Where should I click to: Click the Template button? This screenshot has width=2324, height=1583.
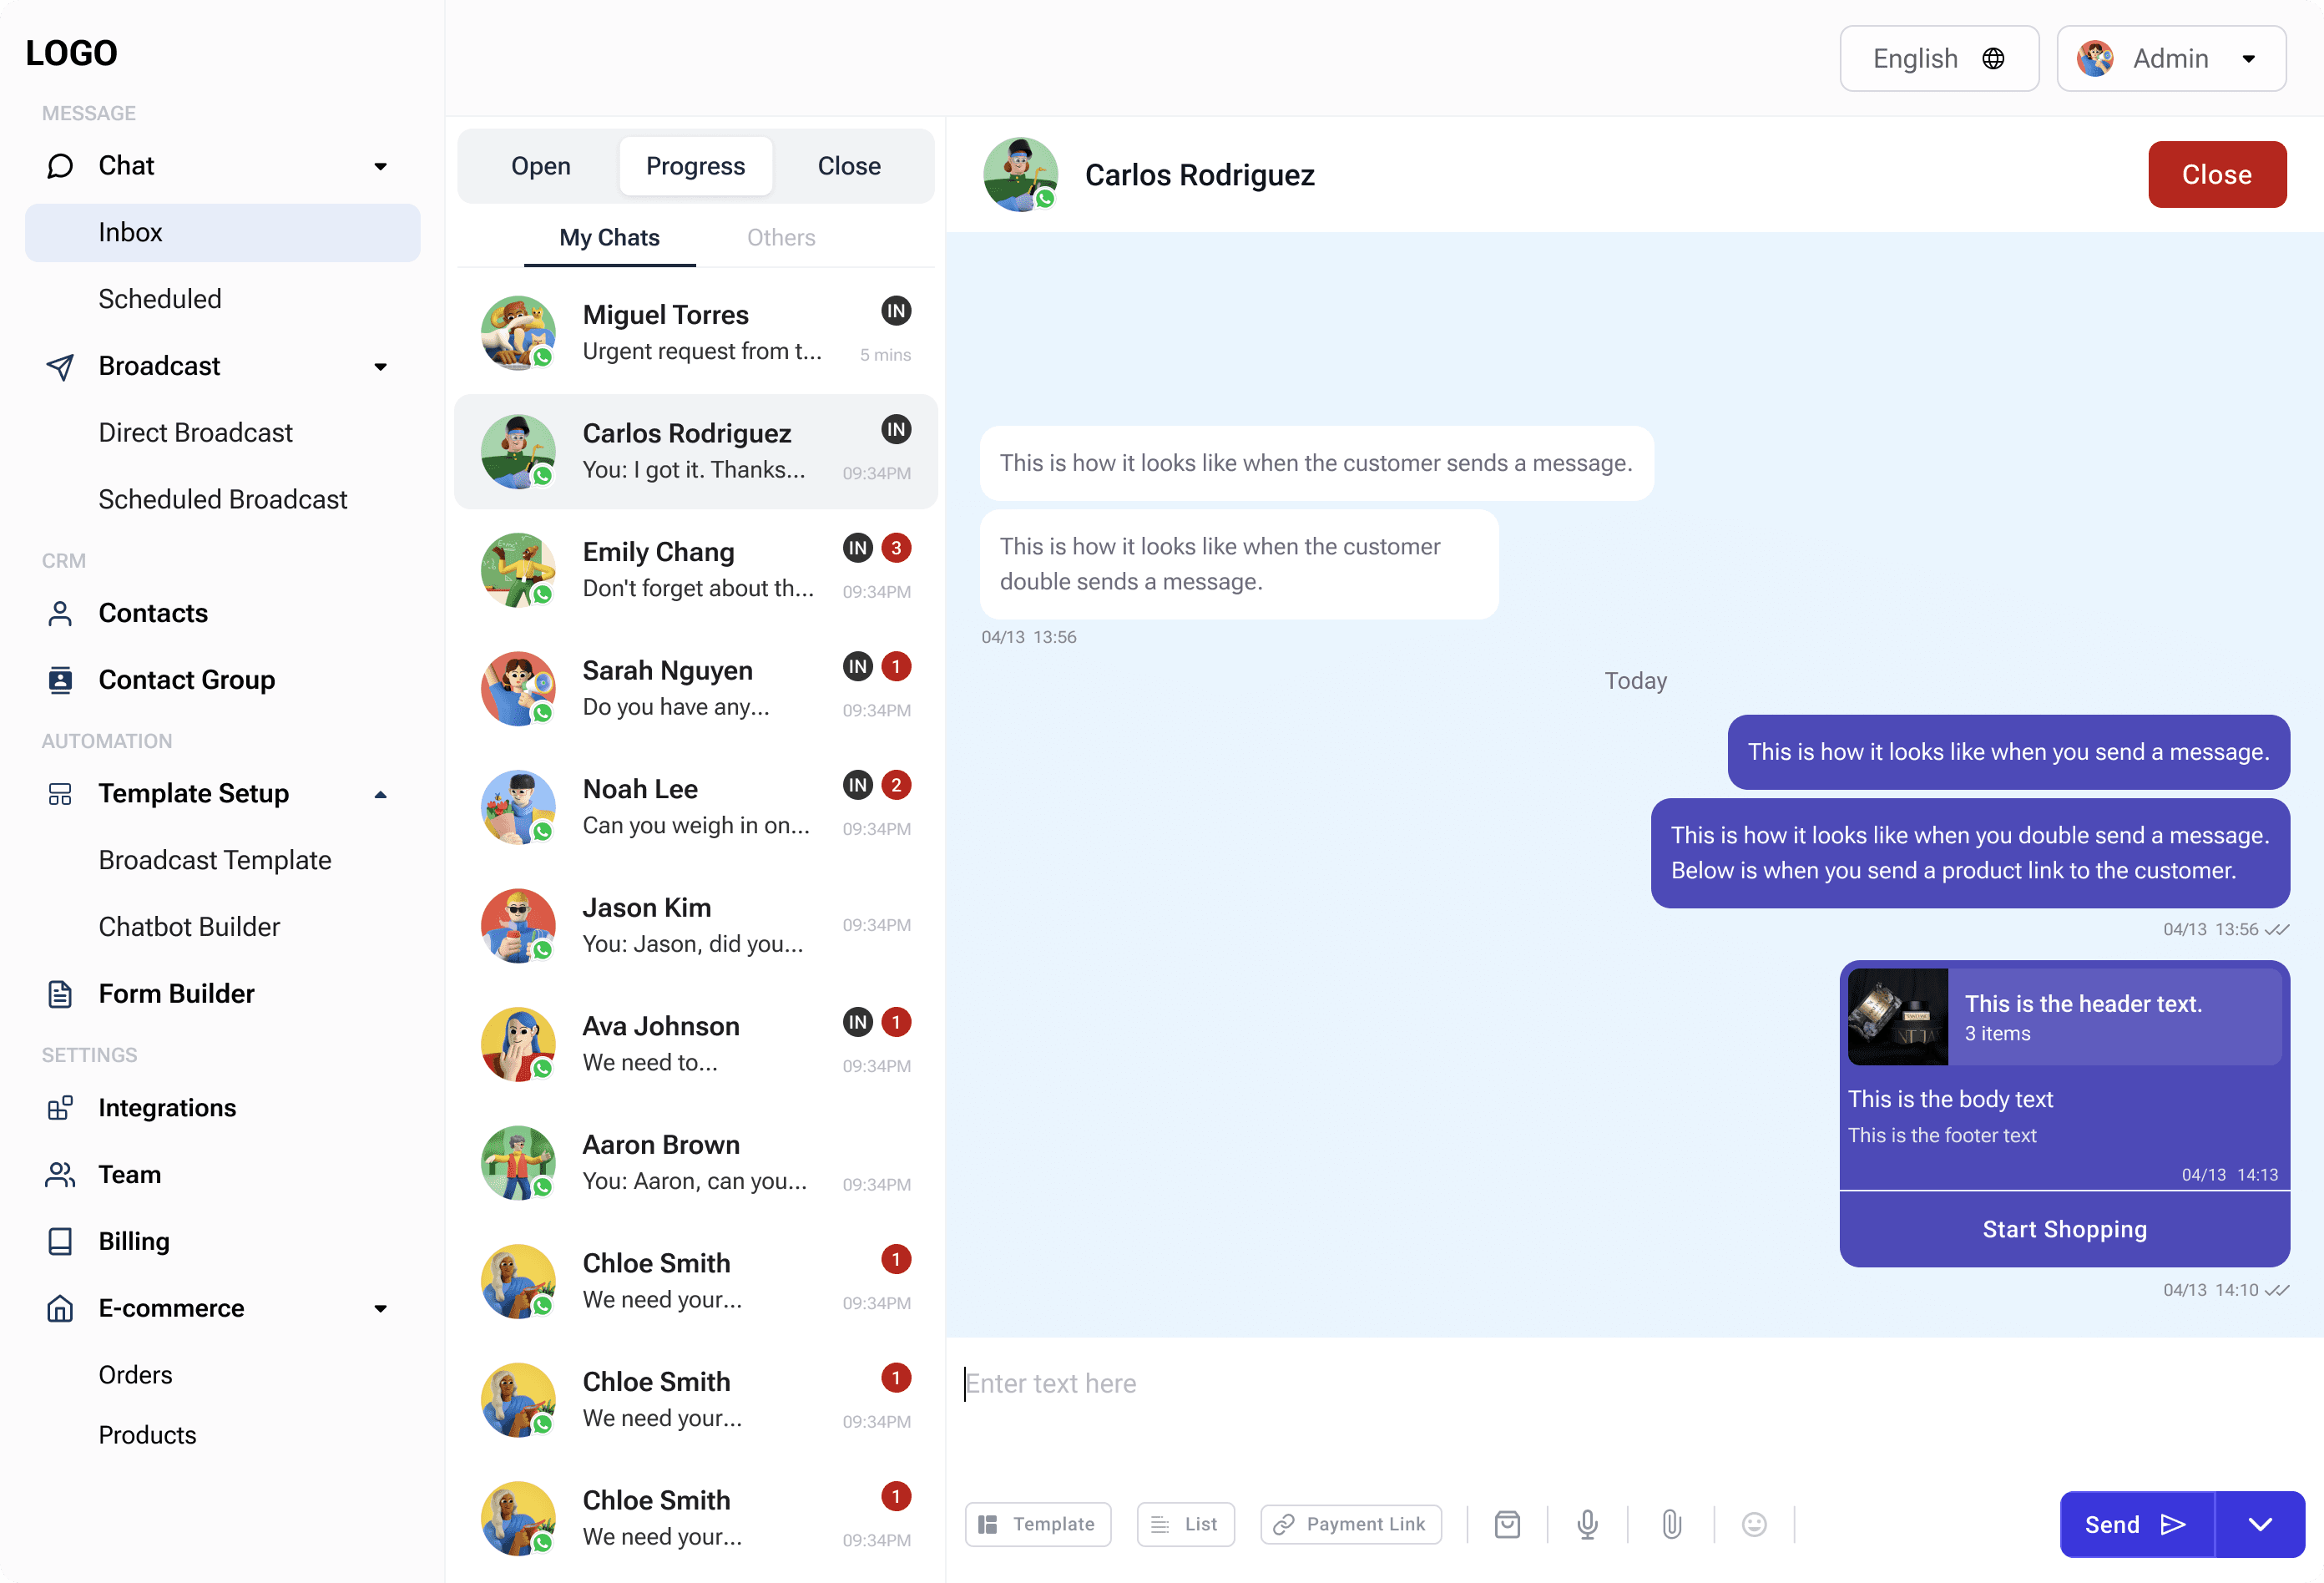point(1038,1524)
